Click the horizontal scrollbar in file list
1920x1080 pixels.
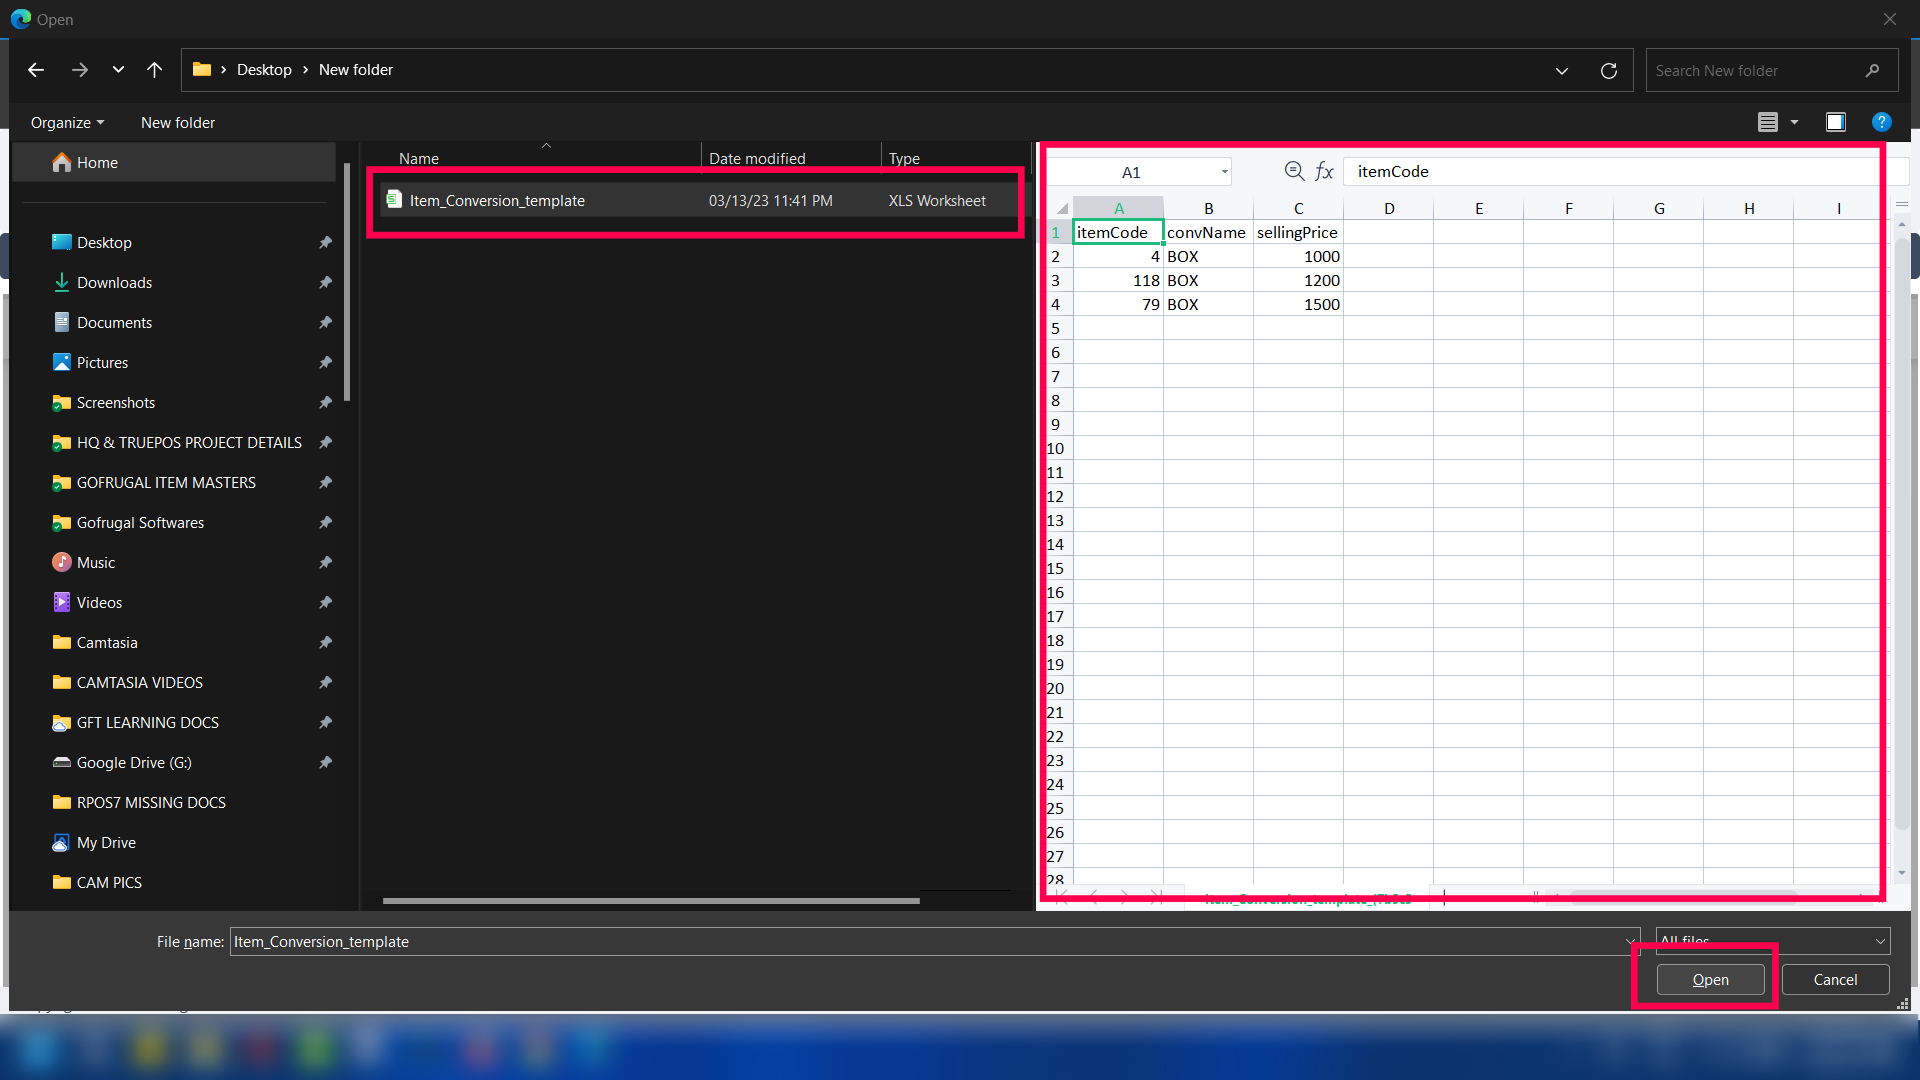(650, 901)
